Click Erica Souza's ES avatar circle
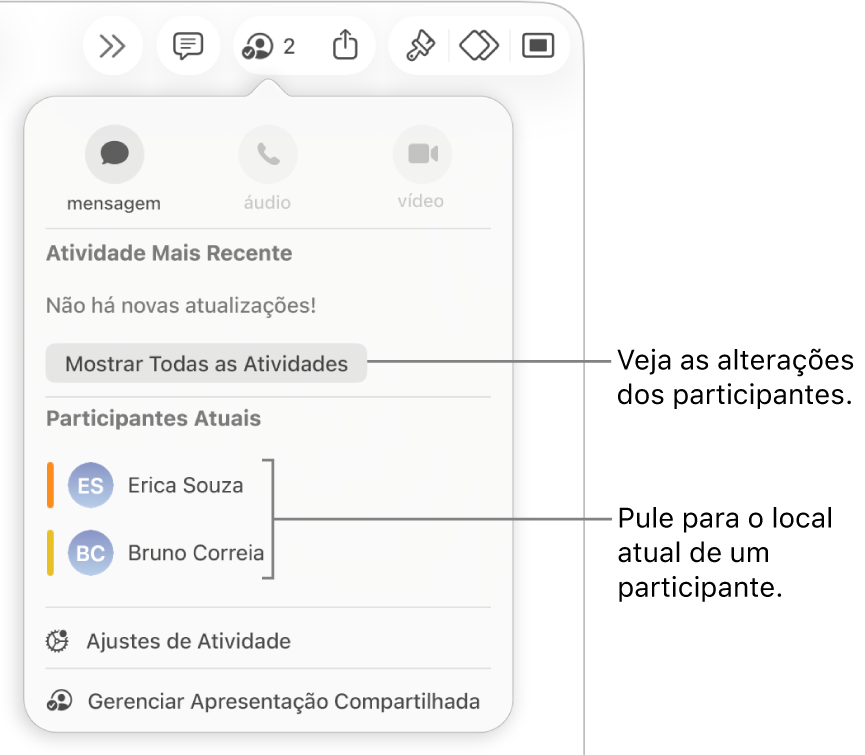Viewport: 865px width, 755px height. (x=90, y=485)
